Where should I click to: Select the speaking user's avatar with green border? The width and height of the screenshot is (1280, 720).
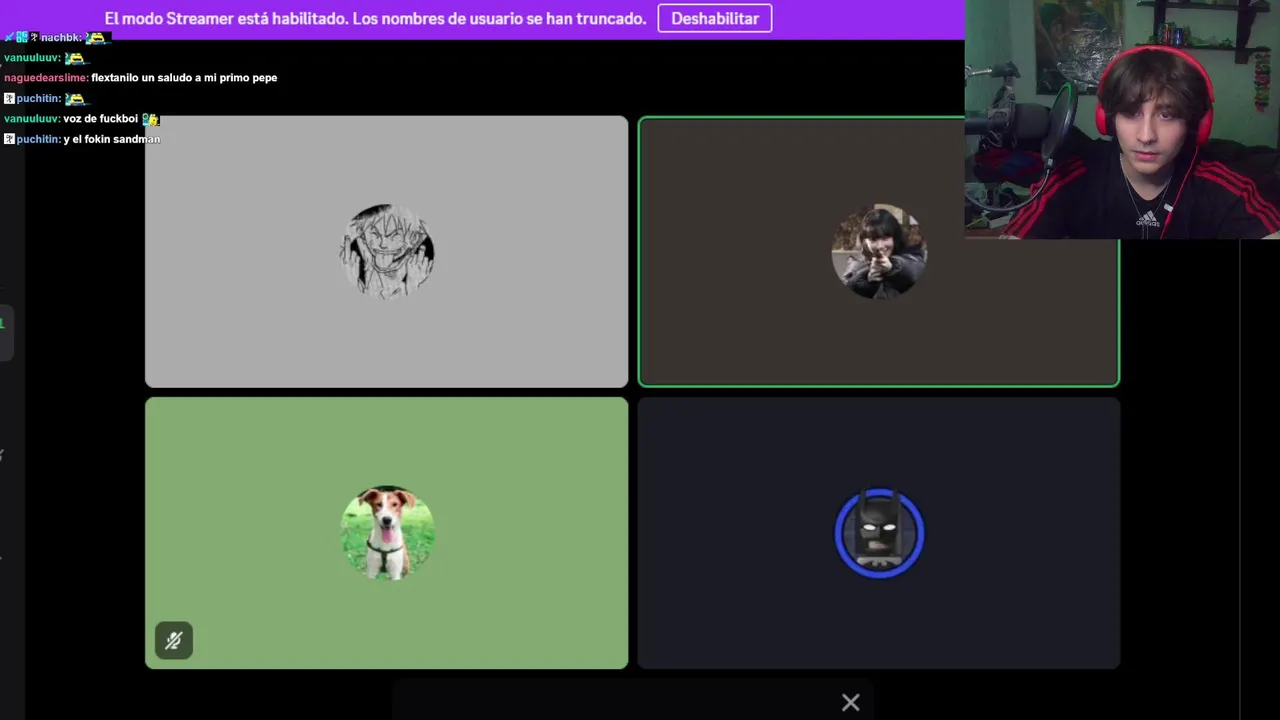pos(879,251)
